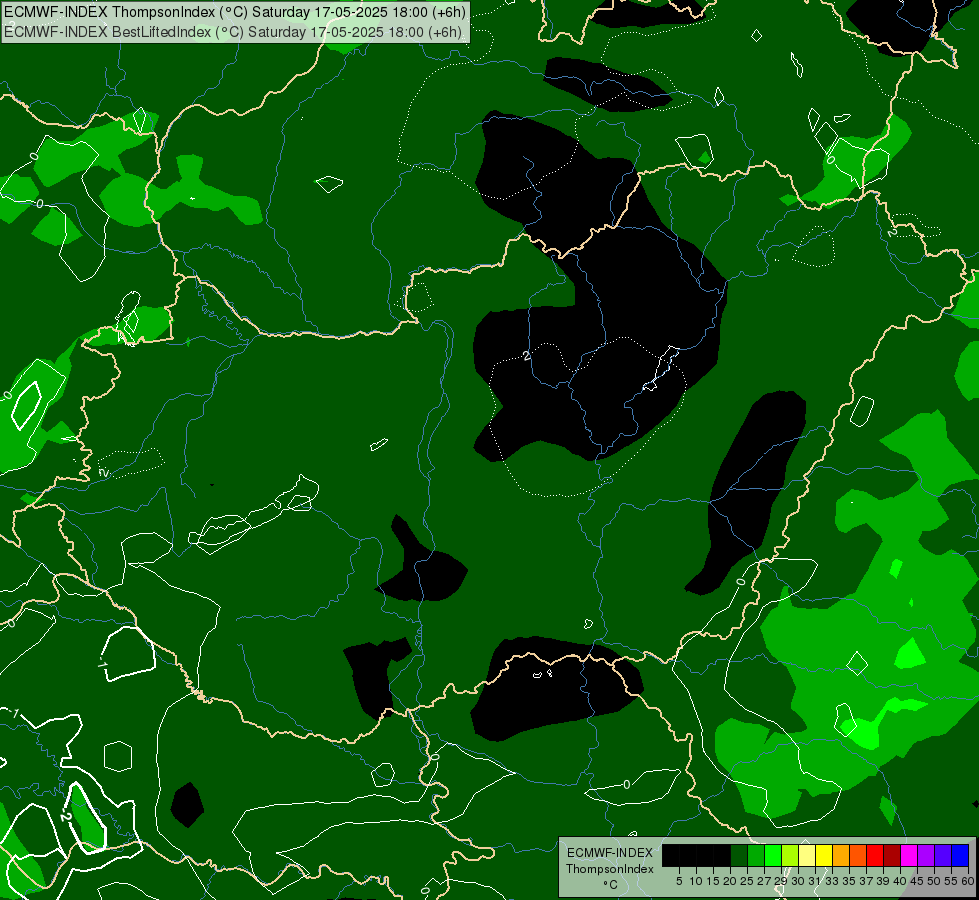Click the bright red 37-39 legend swatch

pos(875,855)
